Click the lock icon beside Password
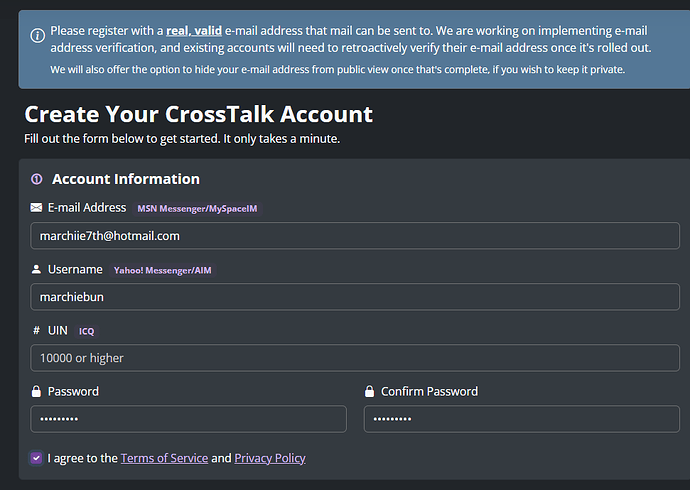 click(x=36, y=391)
